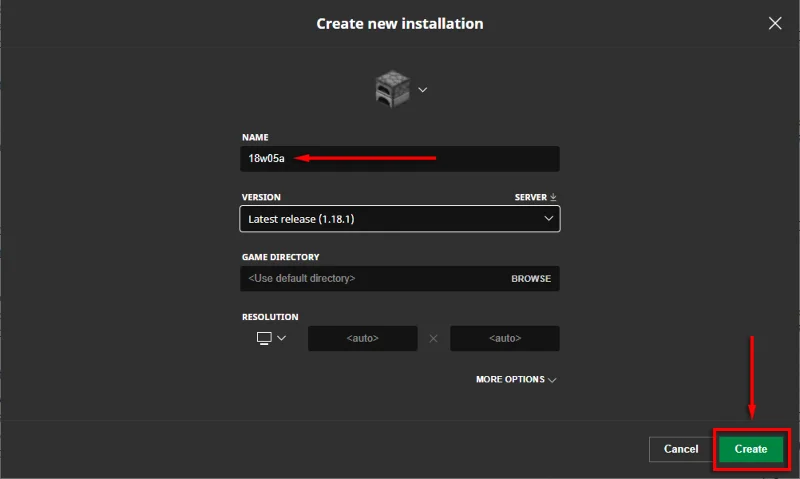Click BROWSE to choose game directory
Viewport: 800px width, 479px height.
[x=531, y=279]
